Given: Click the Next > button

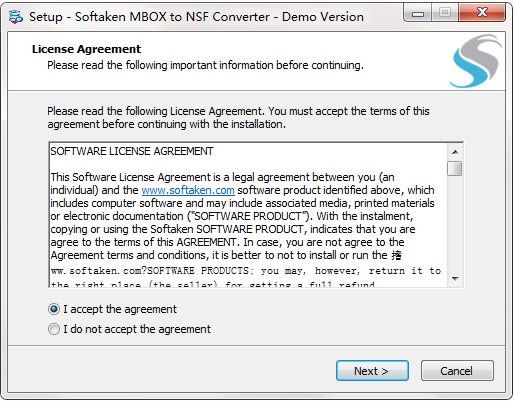Looking at the screenshot, I should tap(372, 370).
